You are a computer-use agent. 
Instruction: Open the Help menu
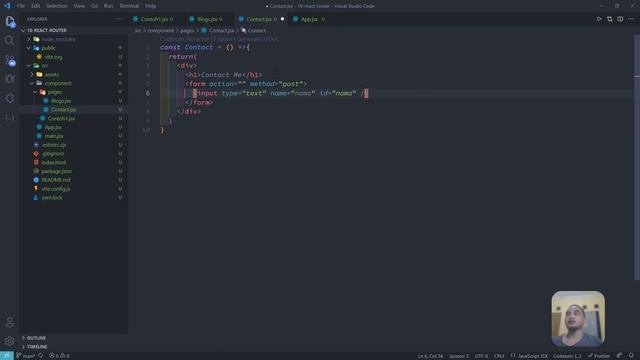coord(151,6)
